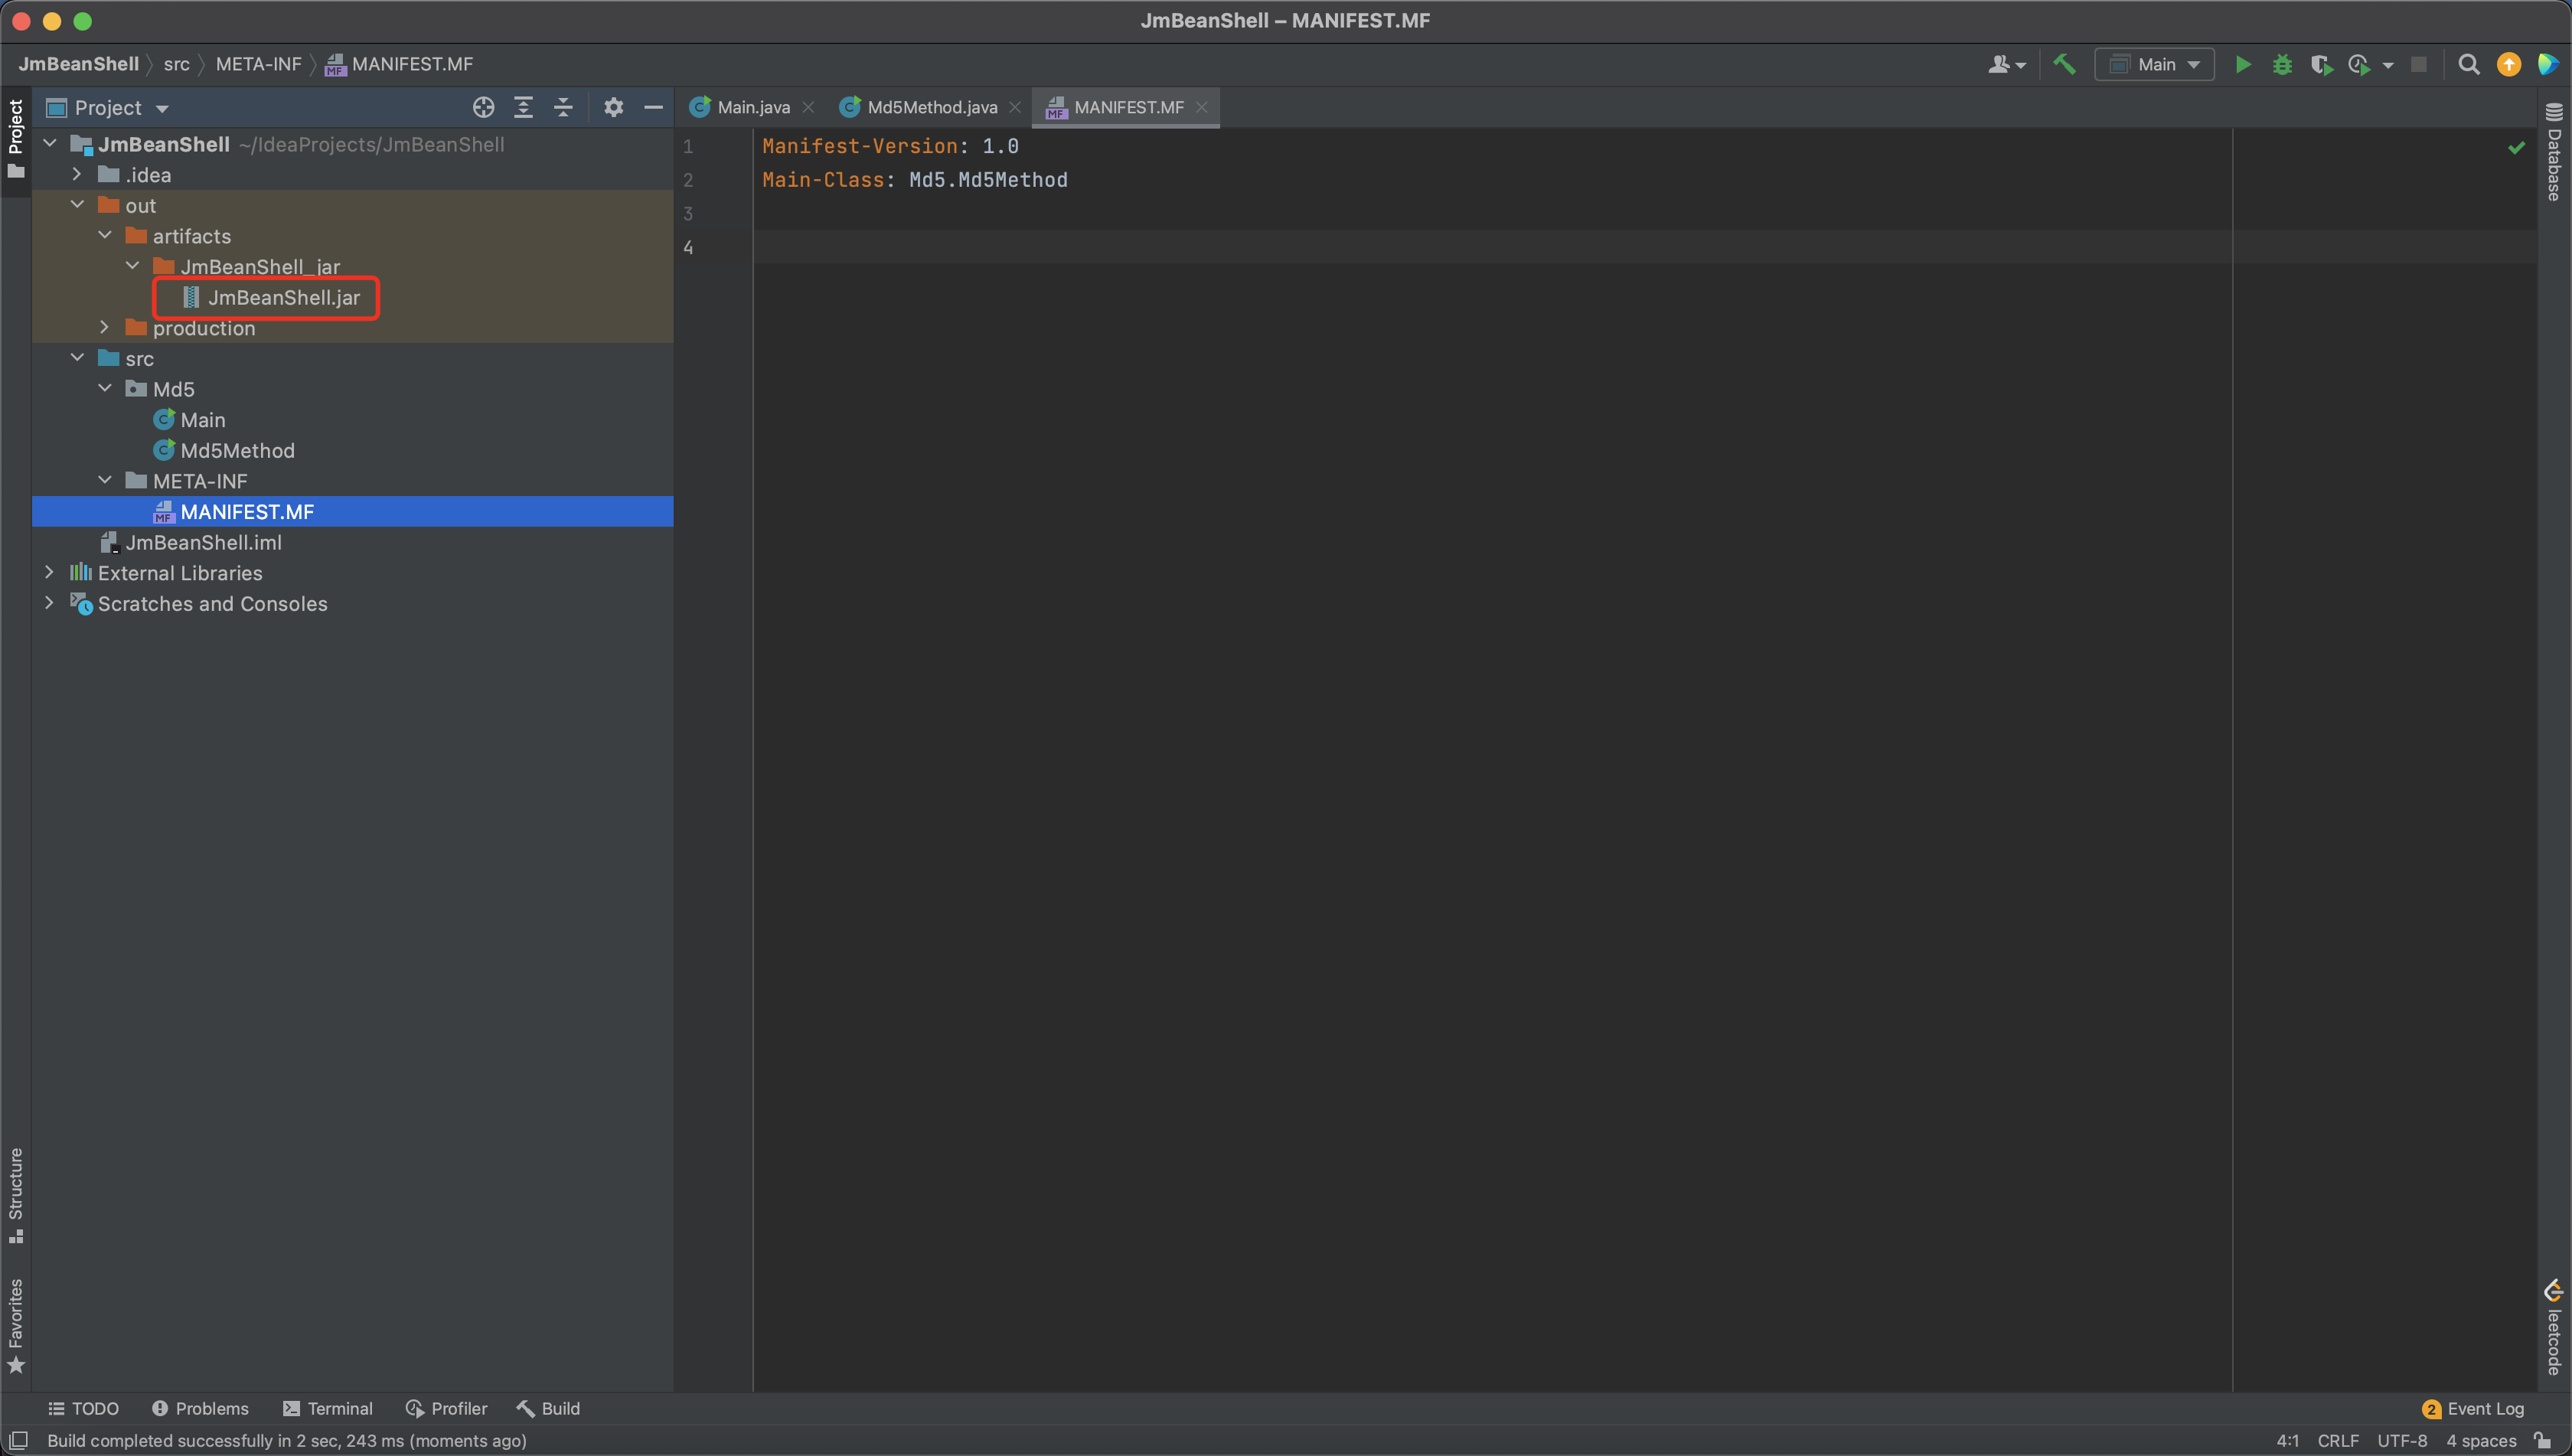Expand the production folder
Image resolution: width=2572 pixels, height=1456 pixels.
[x=105, y=327]
